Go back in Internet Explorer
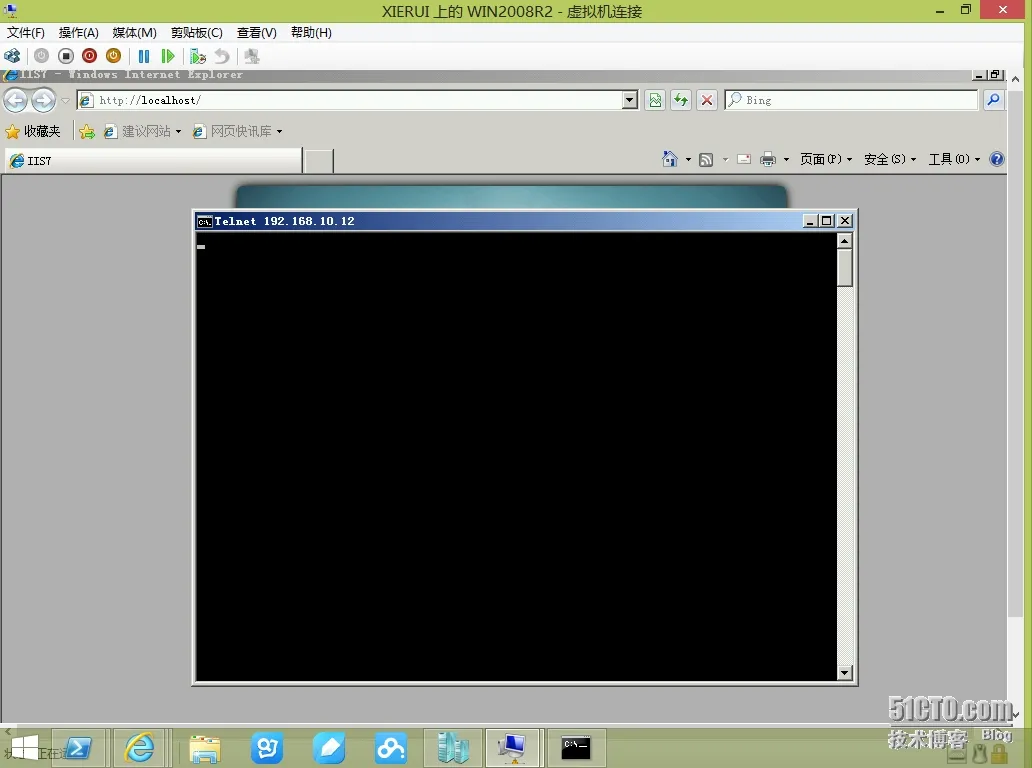The width and height of the screenshot is (1032, 768). point(16,100)
